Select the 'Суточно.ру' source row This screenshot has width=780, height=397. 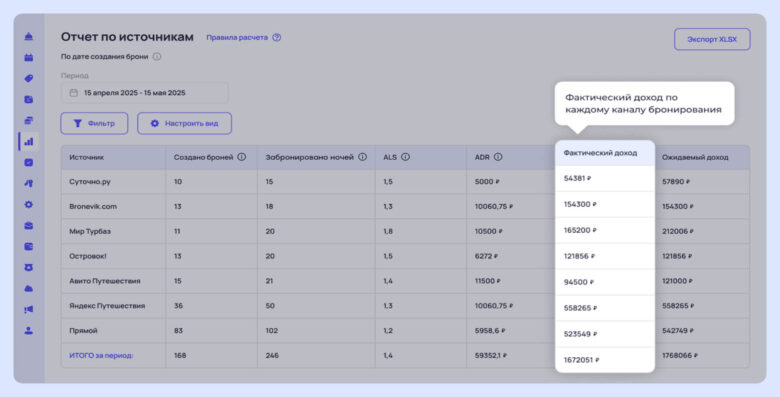tap(405, 182)
